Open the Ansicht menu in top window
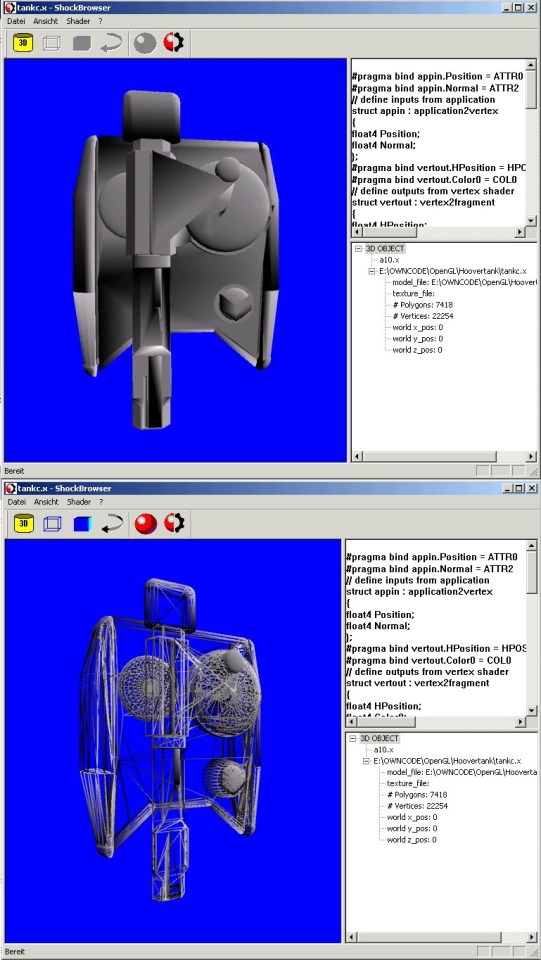Screen dimensions: 541x960 (x=46, y=21)
